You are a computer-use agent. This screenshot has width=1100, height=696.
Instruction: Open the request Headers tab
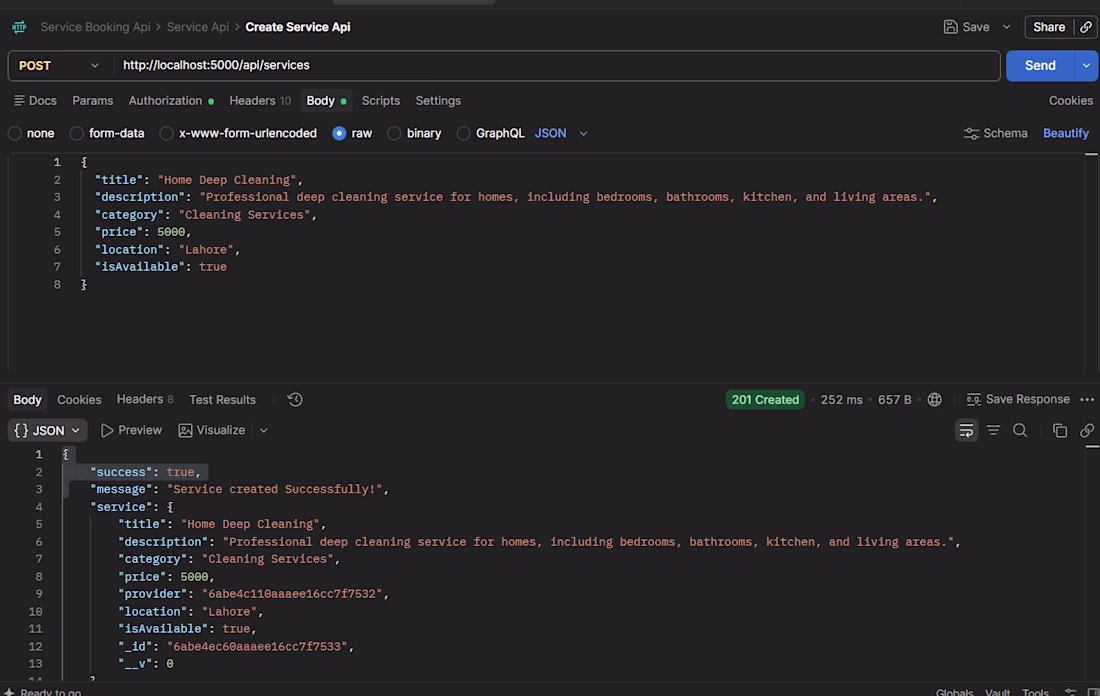pyautogui.click(x=260, y=101)
